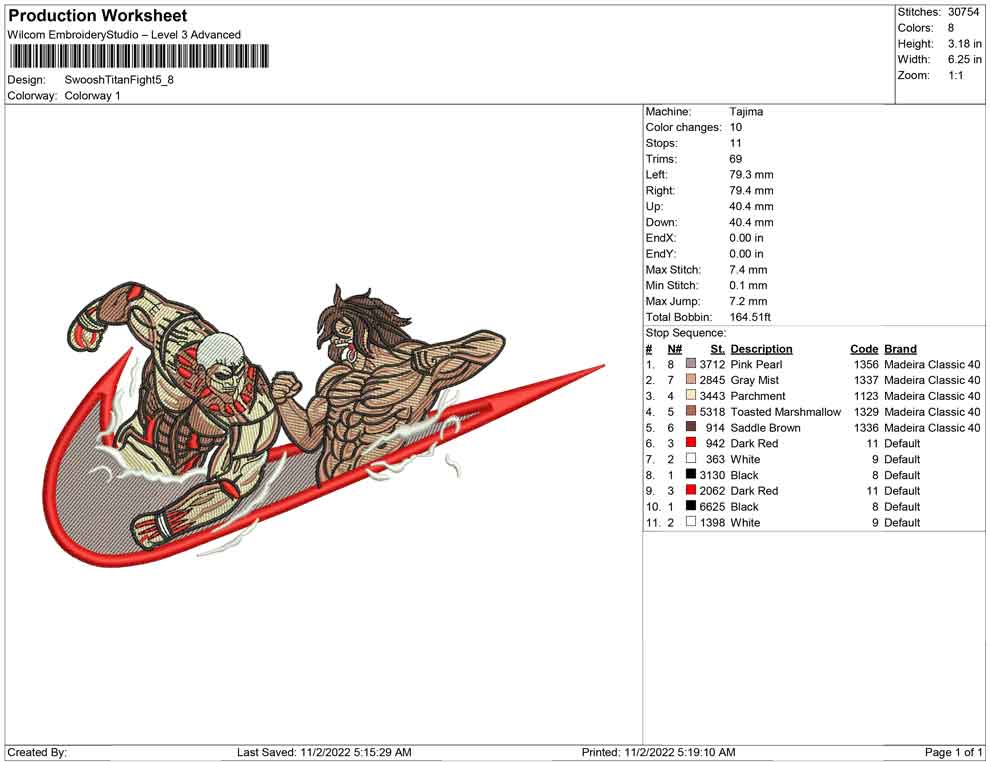This screenshot has height=762, width=990.
Task: Click the 'N#' column header
Action: 675,348
